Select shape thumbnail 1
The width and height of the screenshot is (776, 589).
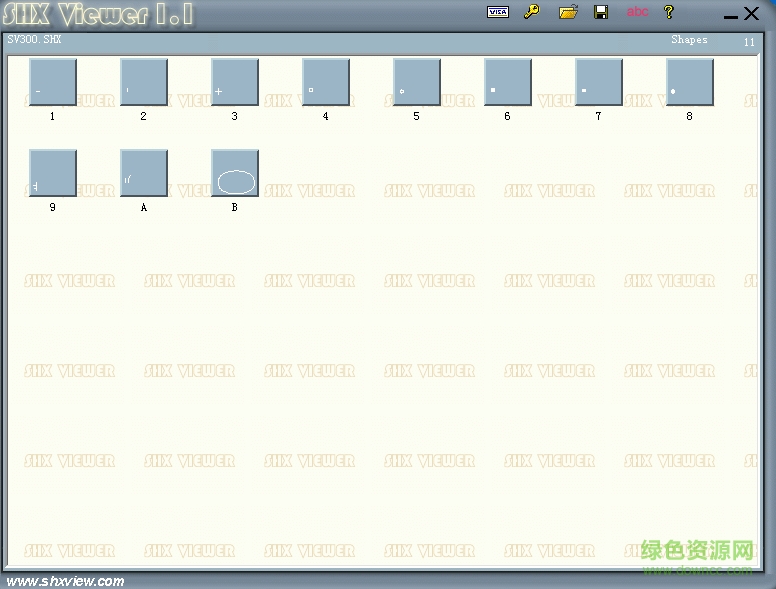click(53, 82)
